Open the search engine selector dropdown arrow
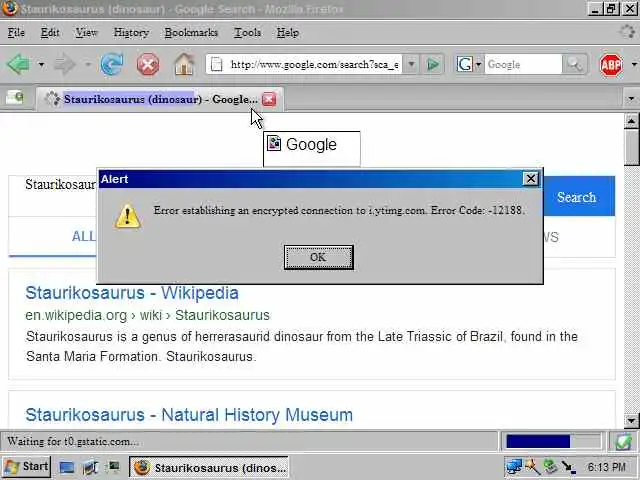Image resolution: width=640 pixels, height=480 pixels. (478, 64)
